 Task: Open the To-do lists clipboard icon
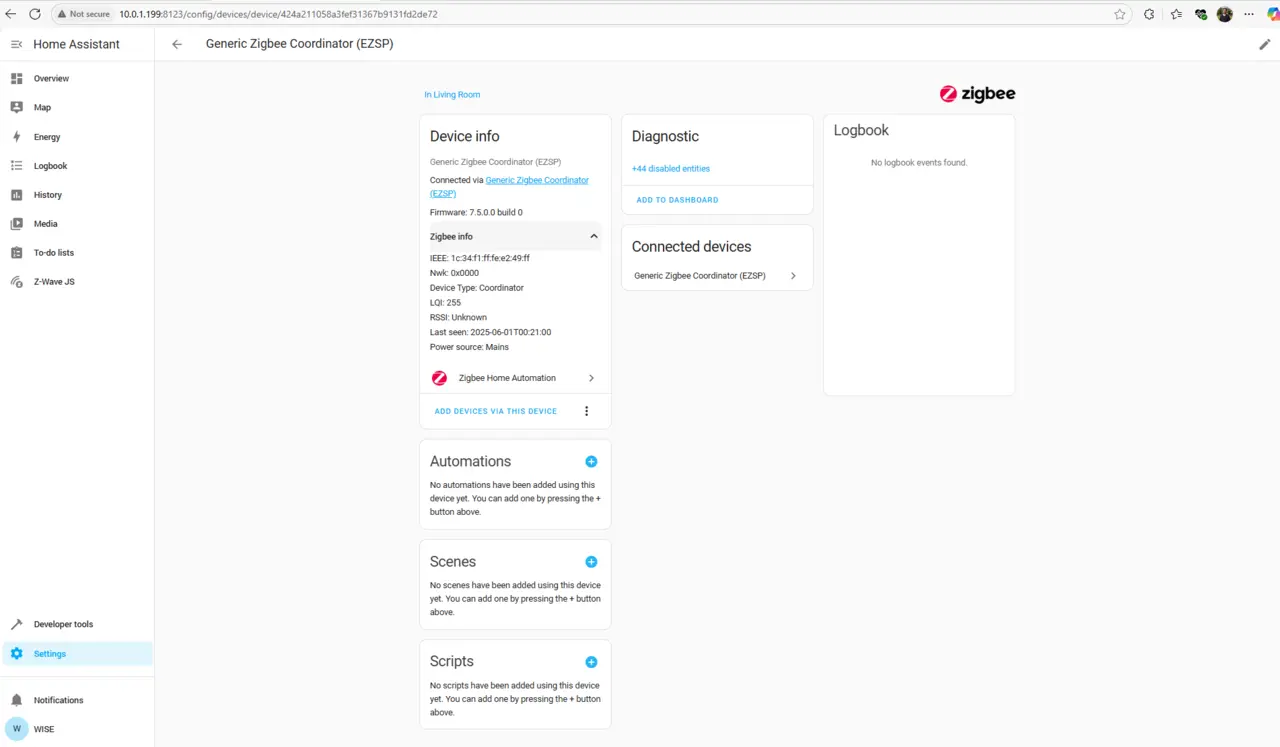[x=16, y=252]
